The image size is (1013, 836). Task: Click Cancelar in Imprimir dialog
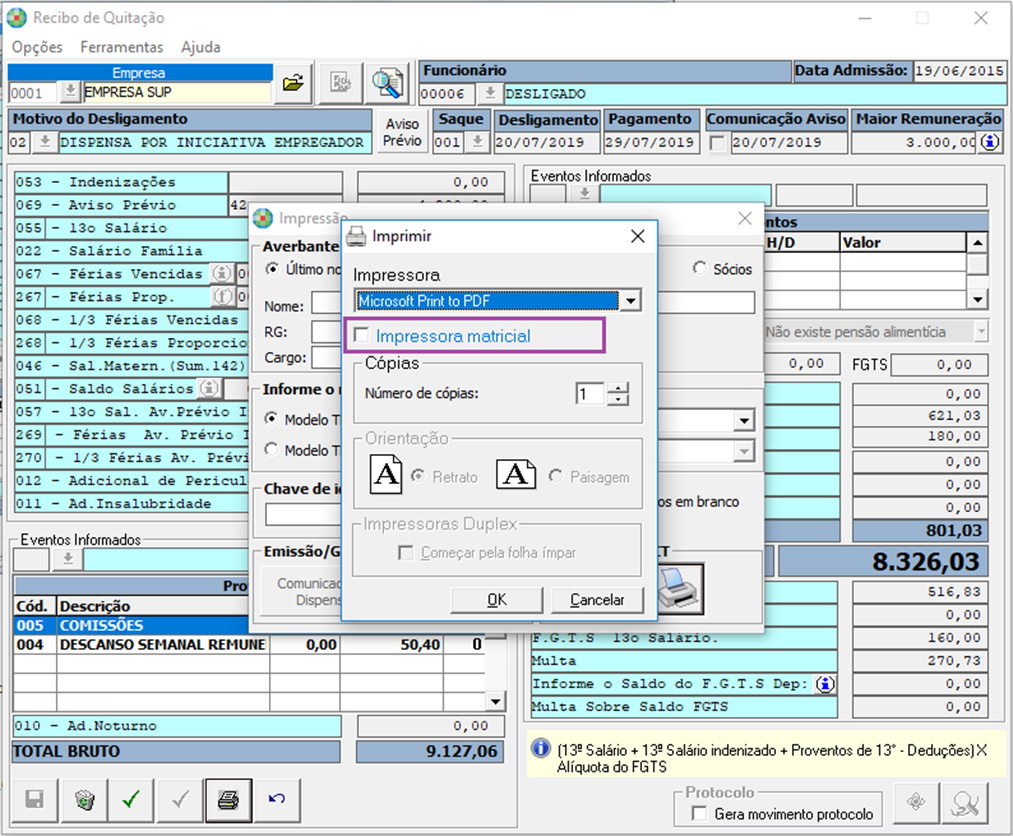pyautogui.click(x=597, y=600)
